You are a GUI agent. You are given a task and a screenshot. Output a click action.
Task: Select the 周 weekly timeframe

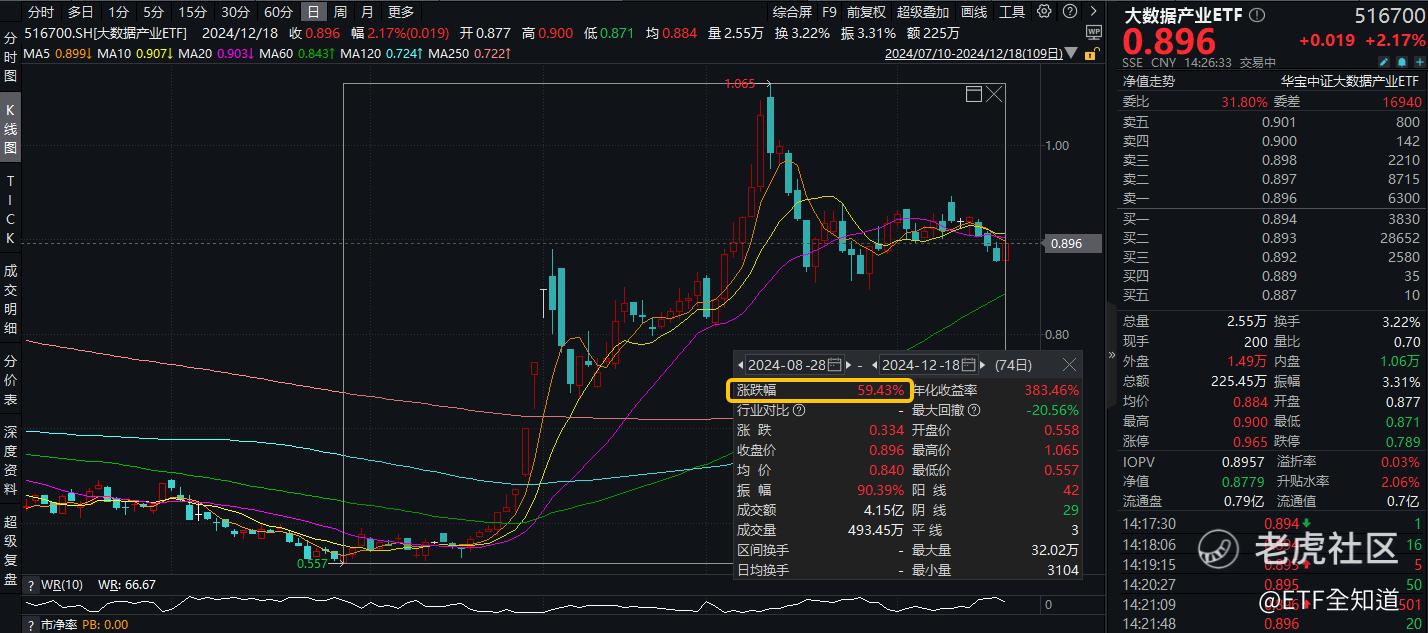click(x=341, y=12)
